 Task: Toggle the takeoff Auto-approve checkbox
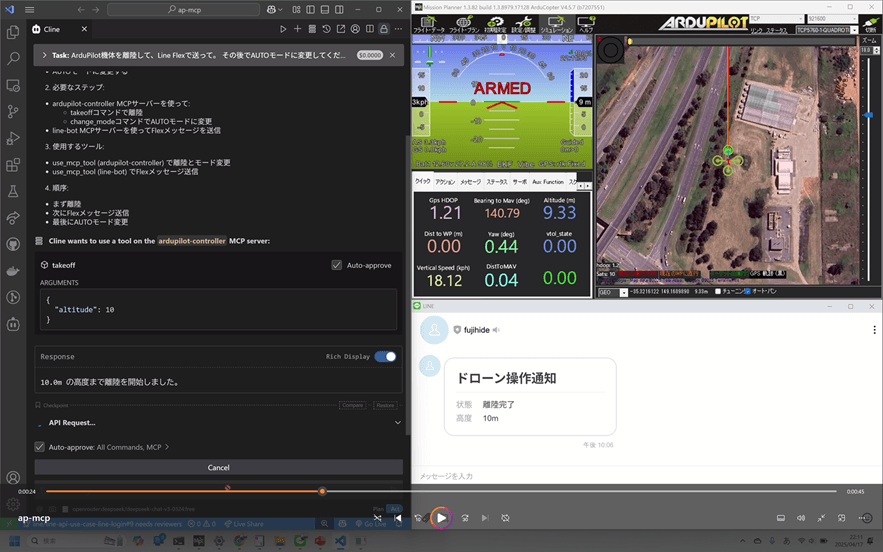337,265
